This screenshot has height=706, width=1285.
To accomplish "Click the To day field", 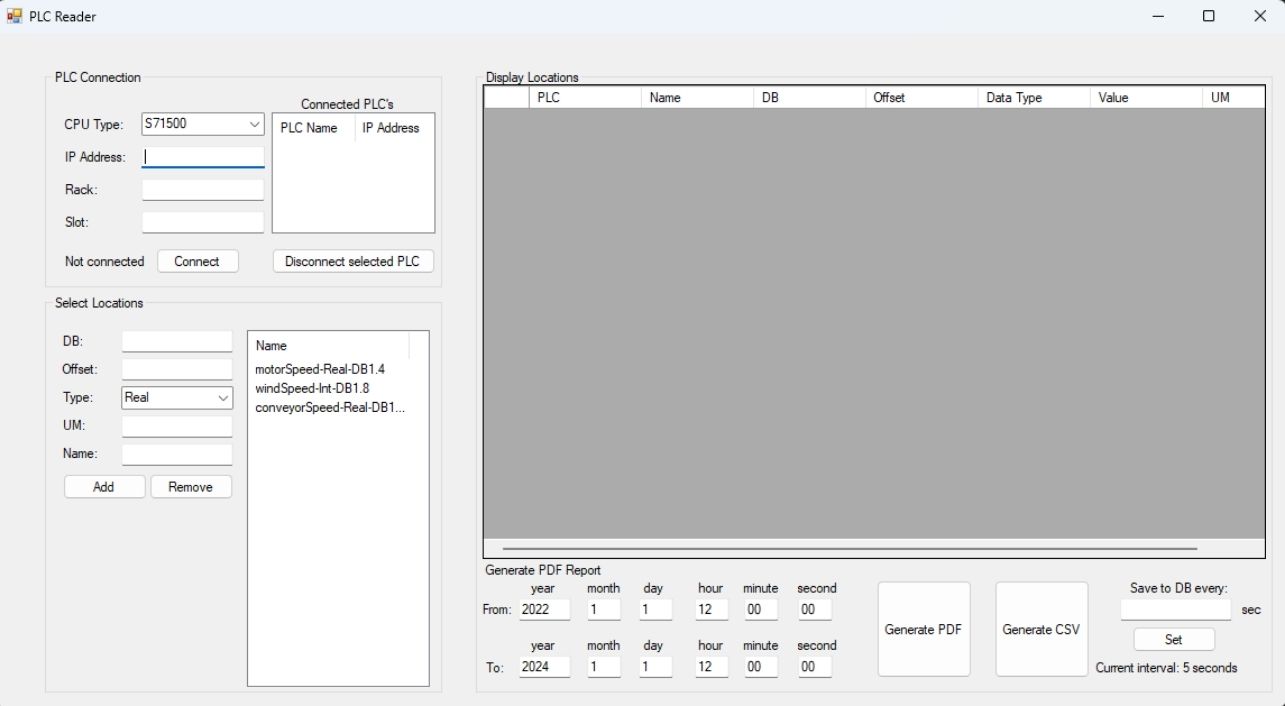I will point(655,666).
